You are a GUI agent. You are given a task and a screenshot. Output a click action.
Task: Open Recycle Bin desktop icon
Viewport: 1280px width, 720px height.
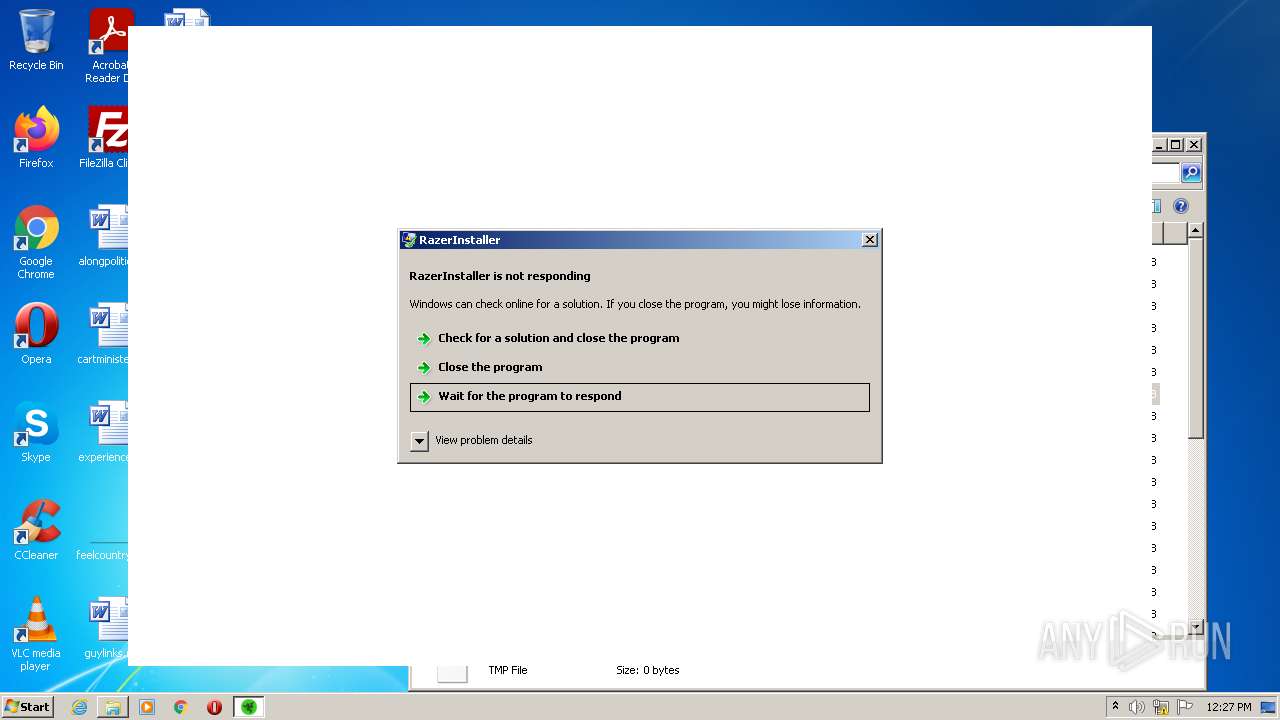tap(36, 41)
